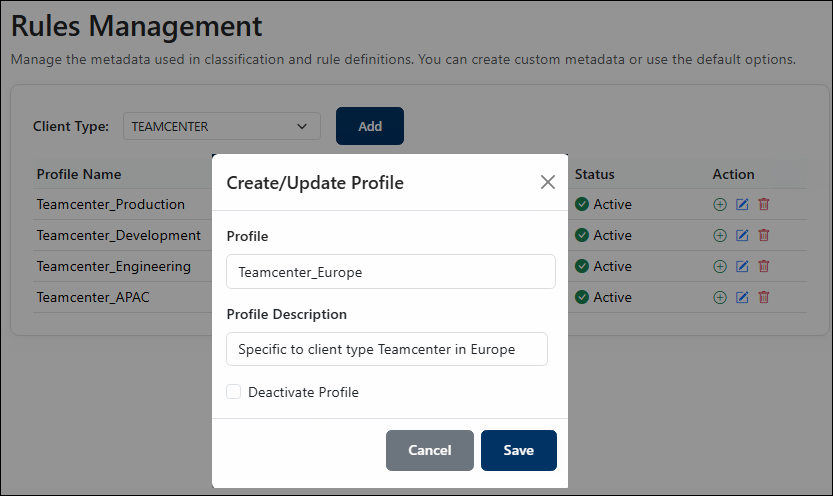Screen dimensions: 833x496
Task: Delete the Teamcenter_APAC profile
Action: [x=764, y=297]
